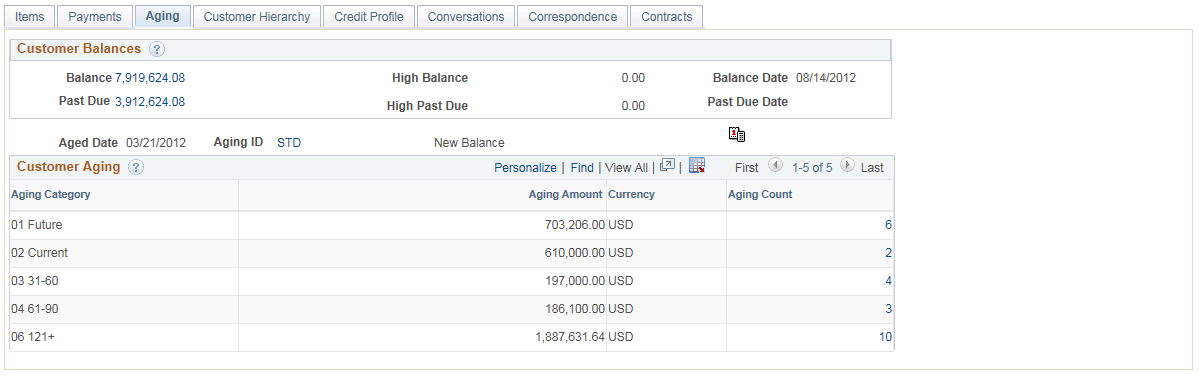Open aging count 3 for 04 61-90
1199x376 pixels.
click(x=889, y=309)
